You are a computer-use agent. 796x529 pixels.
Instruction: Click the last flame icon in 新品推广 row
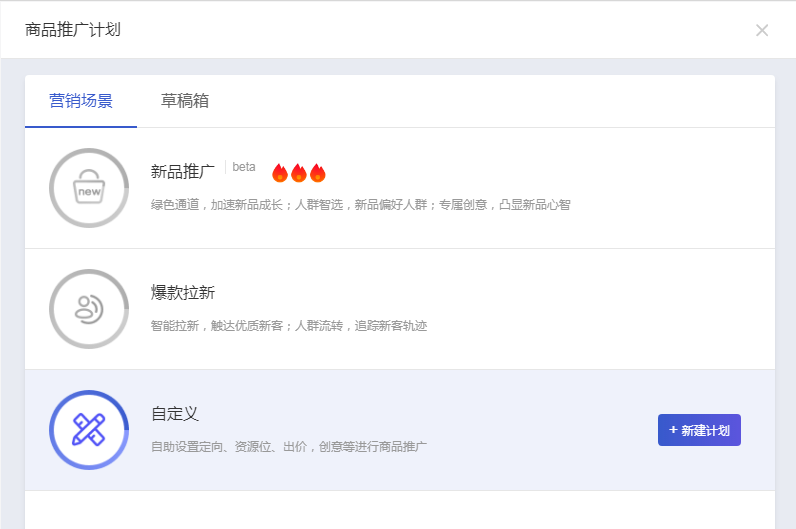click(x=318, y=172)
